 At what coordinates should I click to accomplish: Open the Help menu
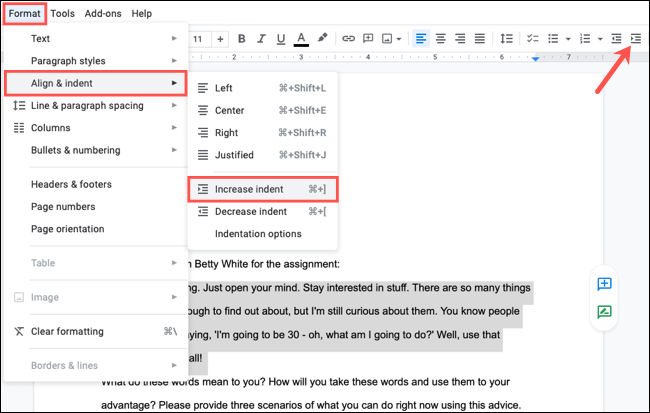tap(142, 13)
